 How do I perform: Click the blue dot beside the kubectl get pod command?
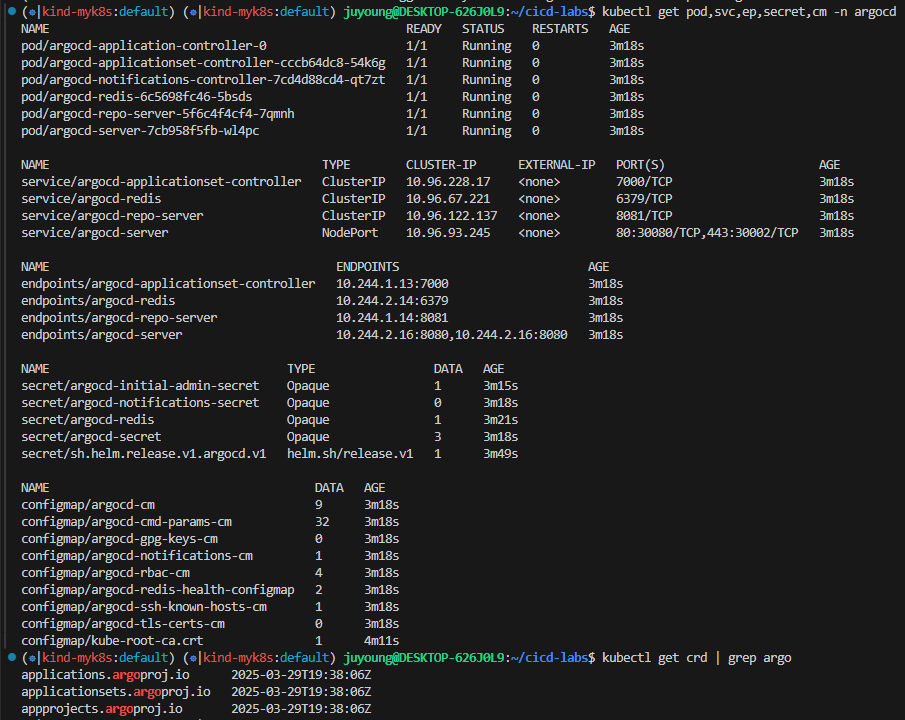[x=12, y=11]
